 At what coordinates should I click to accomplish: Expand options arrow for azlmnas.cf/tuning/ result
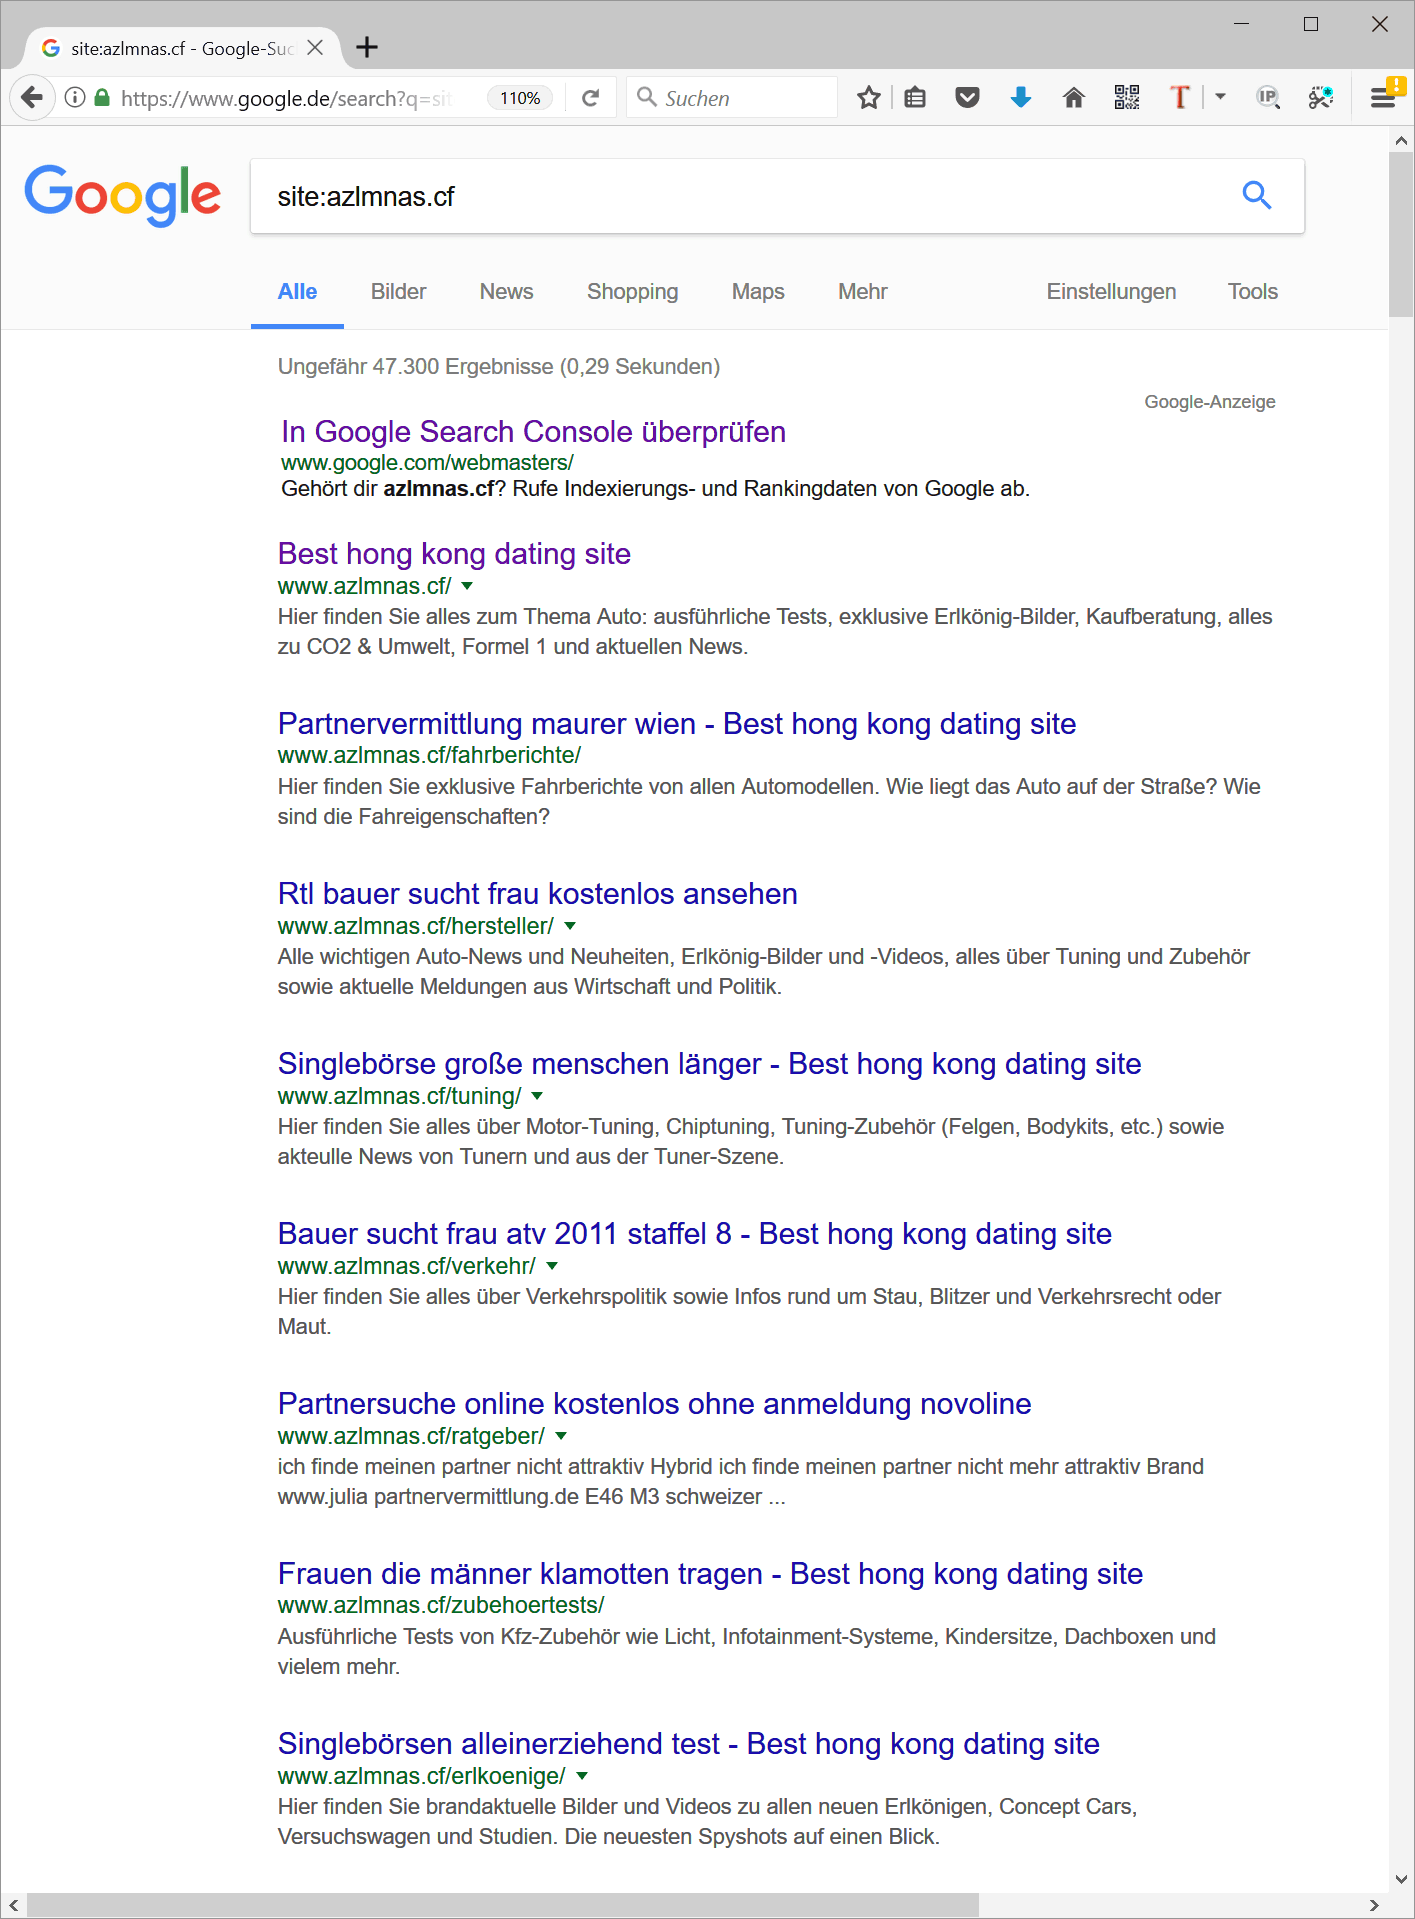pos(537,1096)
